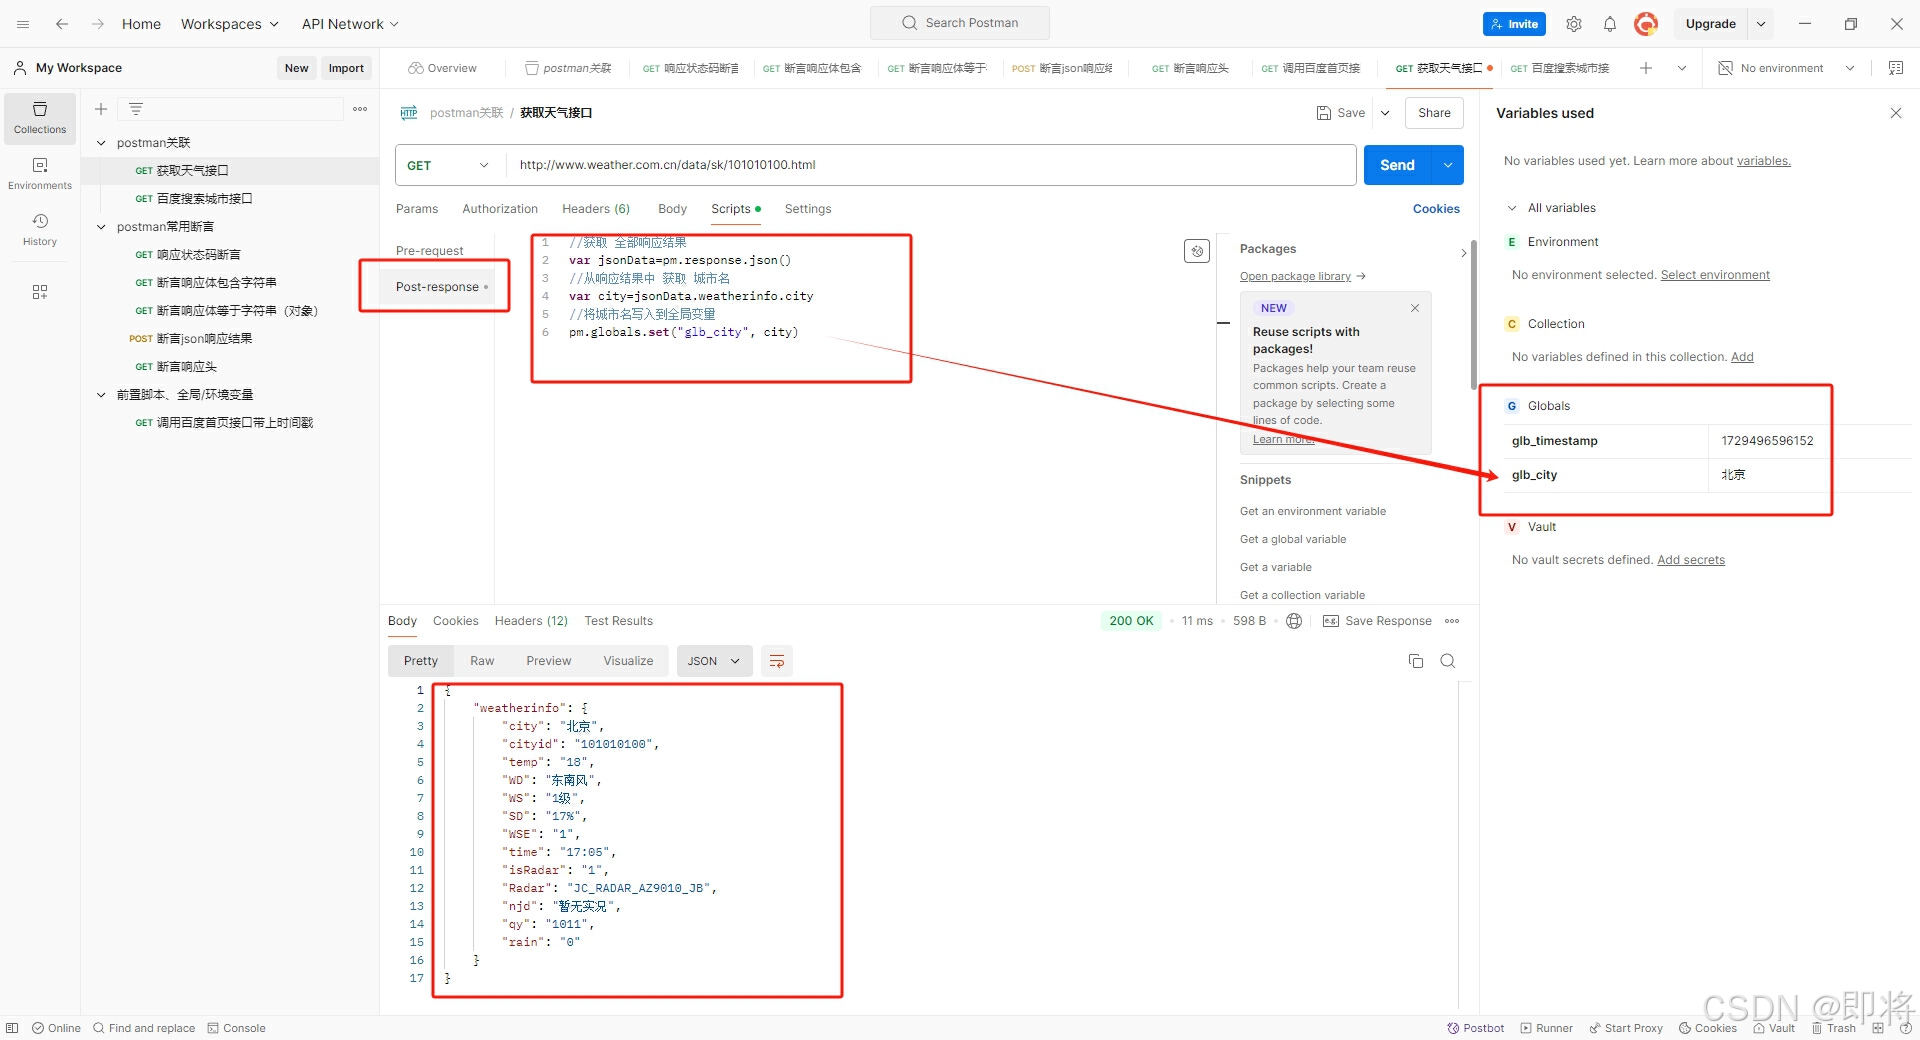Close the Variables used panel
This screenshot has height=1040, width=1920.
1896,113
